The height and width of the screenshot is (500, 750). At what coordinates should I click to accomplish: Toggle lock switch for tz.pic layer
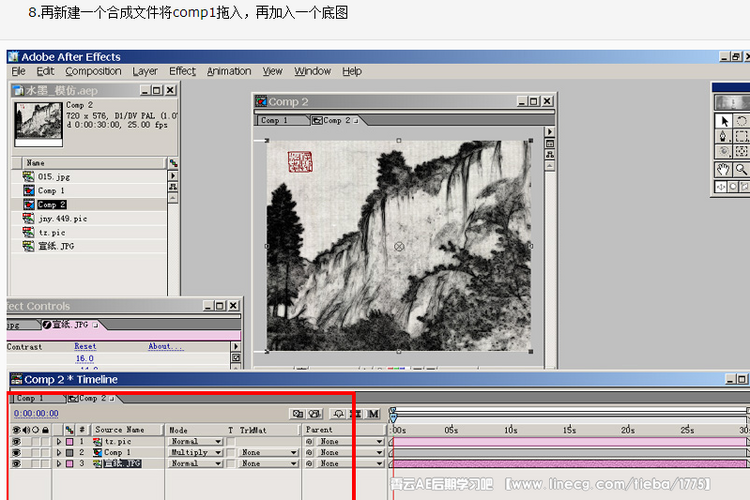click(45, 441)
